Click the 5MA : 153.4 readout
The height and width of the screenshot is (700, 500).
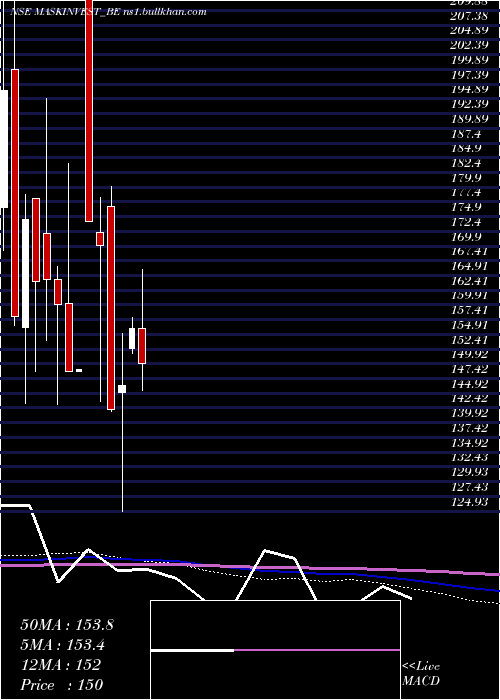(63, 645)
